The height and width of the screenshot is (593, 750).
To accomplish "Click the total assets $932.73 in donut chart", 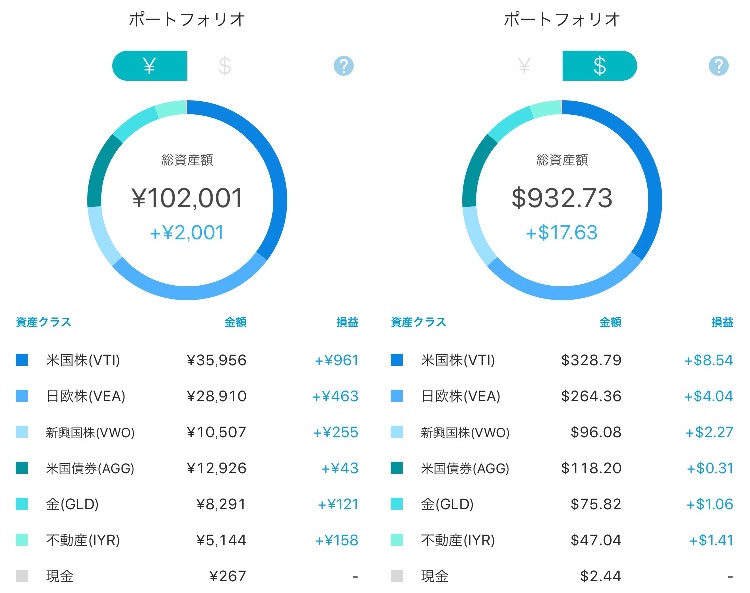I will (562, 198).
